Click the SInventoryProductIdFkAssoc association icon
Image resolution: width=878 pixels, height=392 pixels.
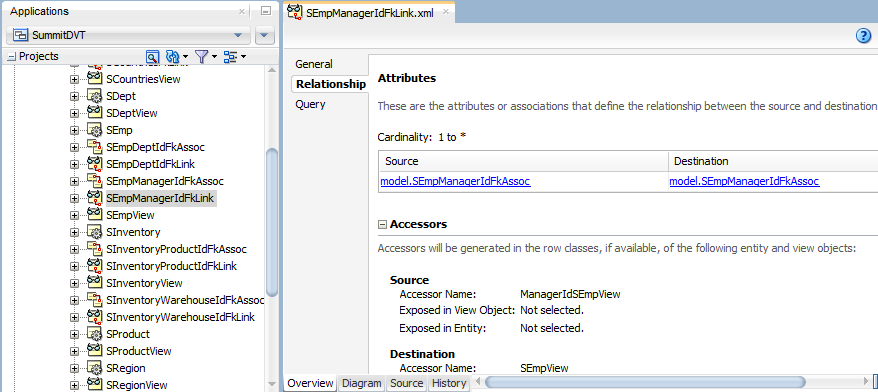click(x=94, y=249)
